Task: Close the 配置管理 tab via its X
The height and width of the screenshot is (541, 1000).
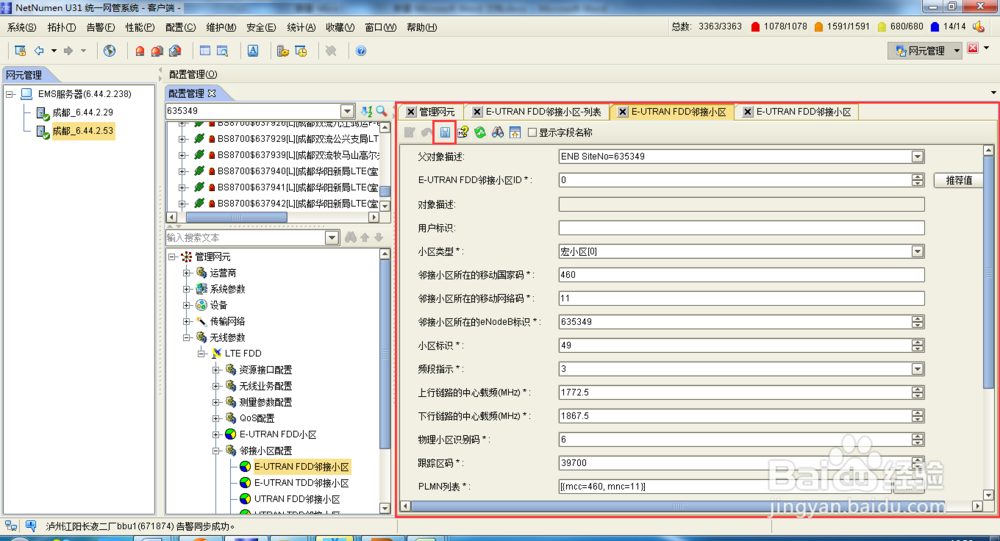Action: (x=212, y=93)
